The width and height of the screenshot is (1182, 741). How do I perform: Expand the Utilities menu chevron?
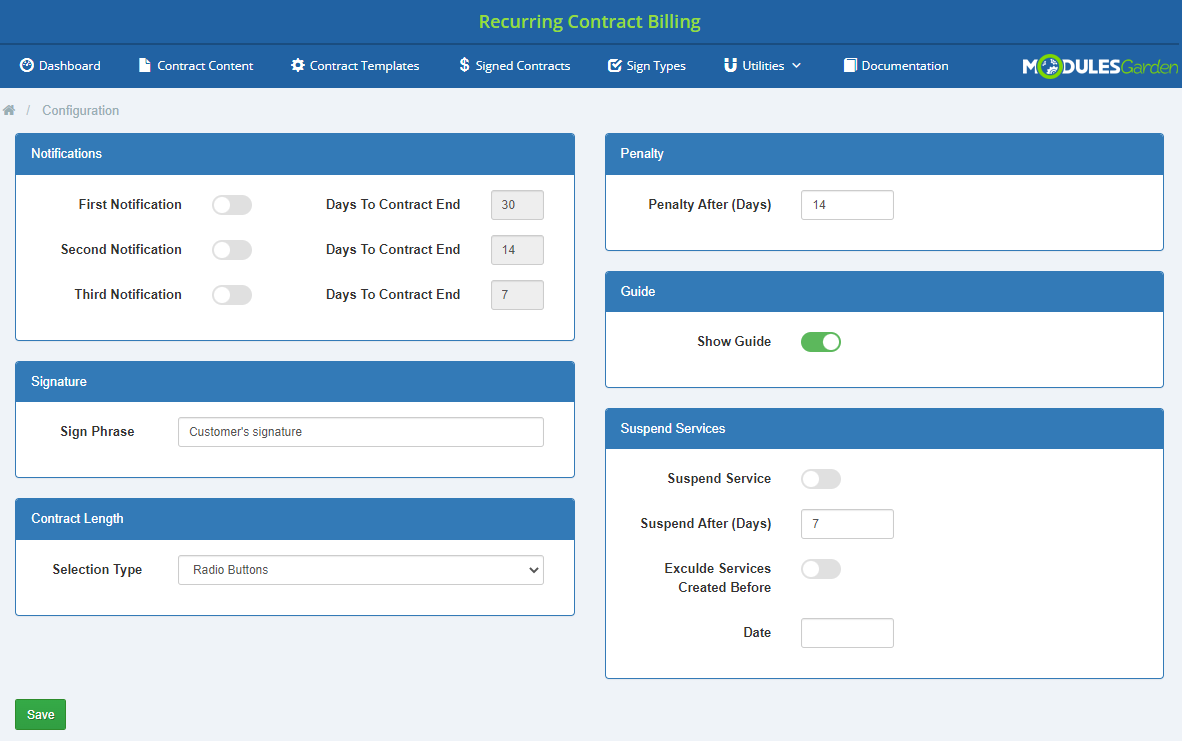coord(796,66)
